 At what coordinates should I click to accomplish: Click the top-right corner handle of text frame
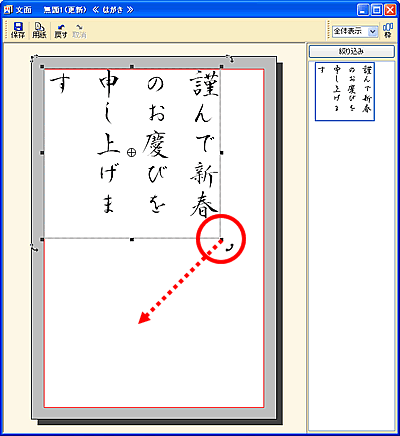tap(222, 67)
